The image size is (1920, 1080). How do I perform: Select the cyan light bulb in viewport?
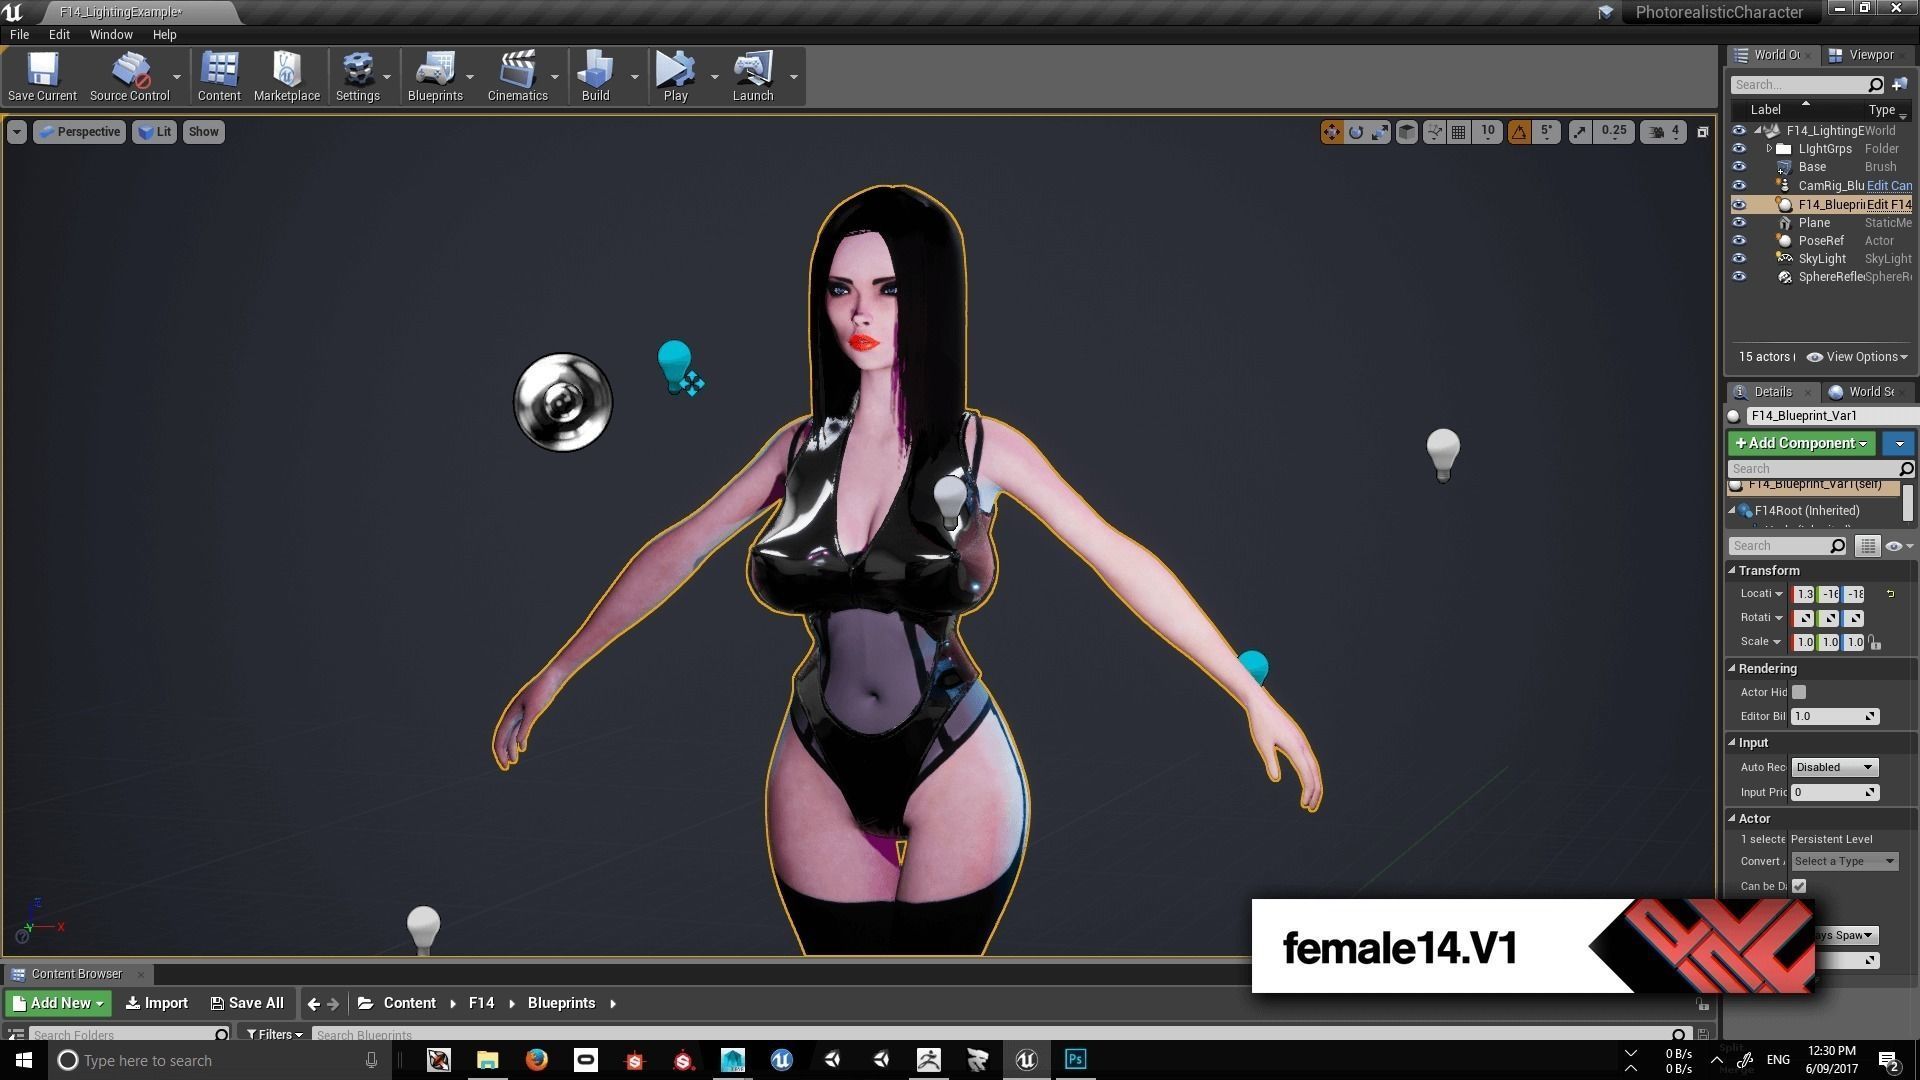[675, 366]
